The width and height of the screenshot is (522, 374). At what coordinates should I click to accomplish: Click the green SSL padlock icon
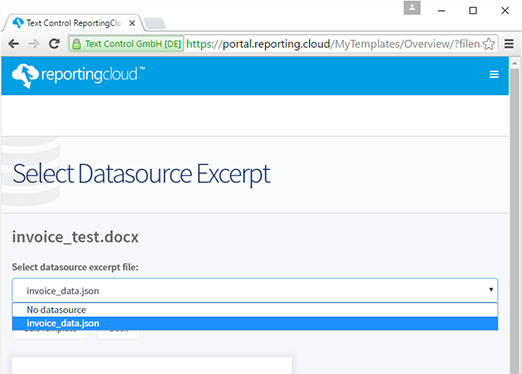pos(77,44)
